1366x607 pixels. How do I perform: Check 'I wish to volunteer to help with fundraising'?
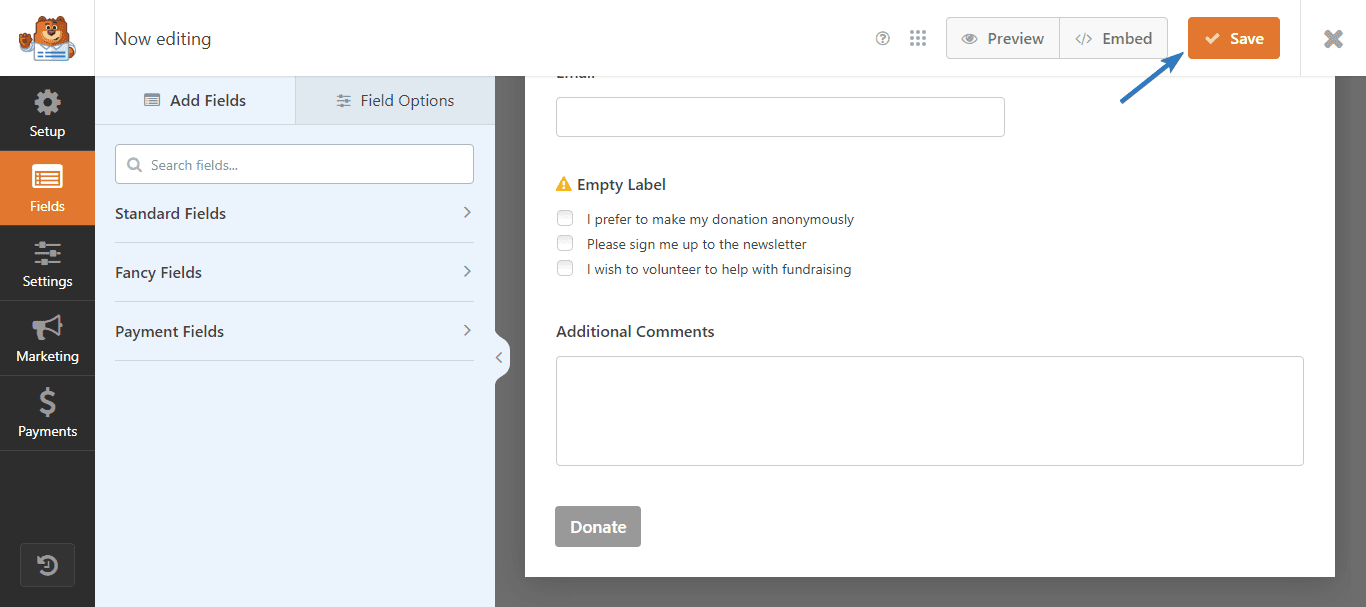coord(565,268)
